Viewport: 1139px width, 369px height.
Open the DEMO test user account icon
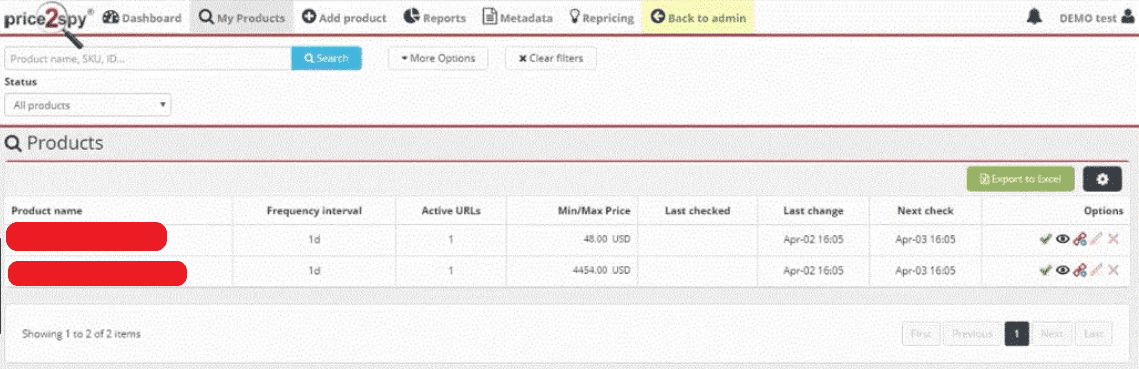[x=1127, y=17]
